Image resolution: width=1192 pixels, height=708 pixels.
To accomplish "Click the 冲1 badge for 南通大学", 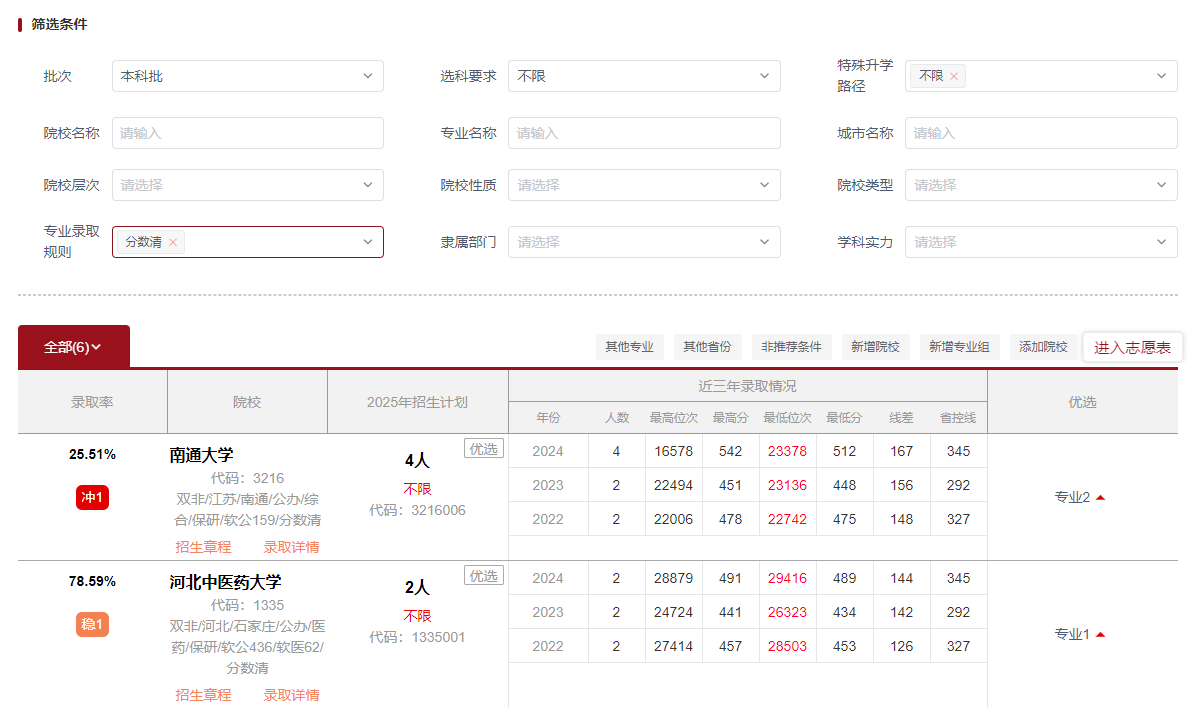I will [x=92, y=497].
